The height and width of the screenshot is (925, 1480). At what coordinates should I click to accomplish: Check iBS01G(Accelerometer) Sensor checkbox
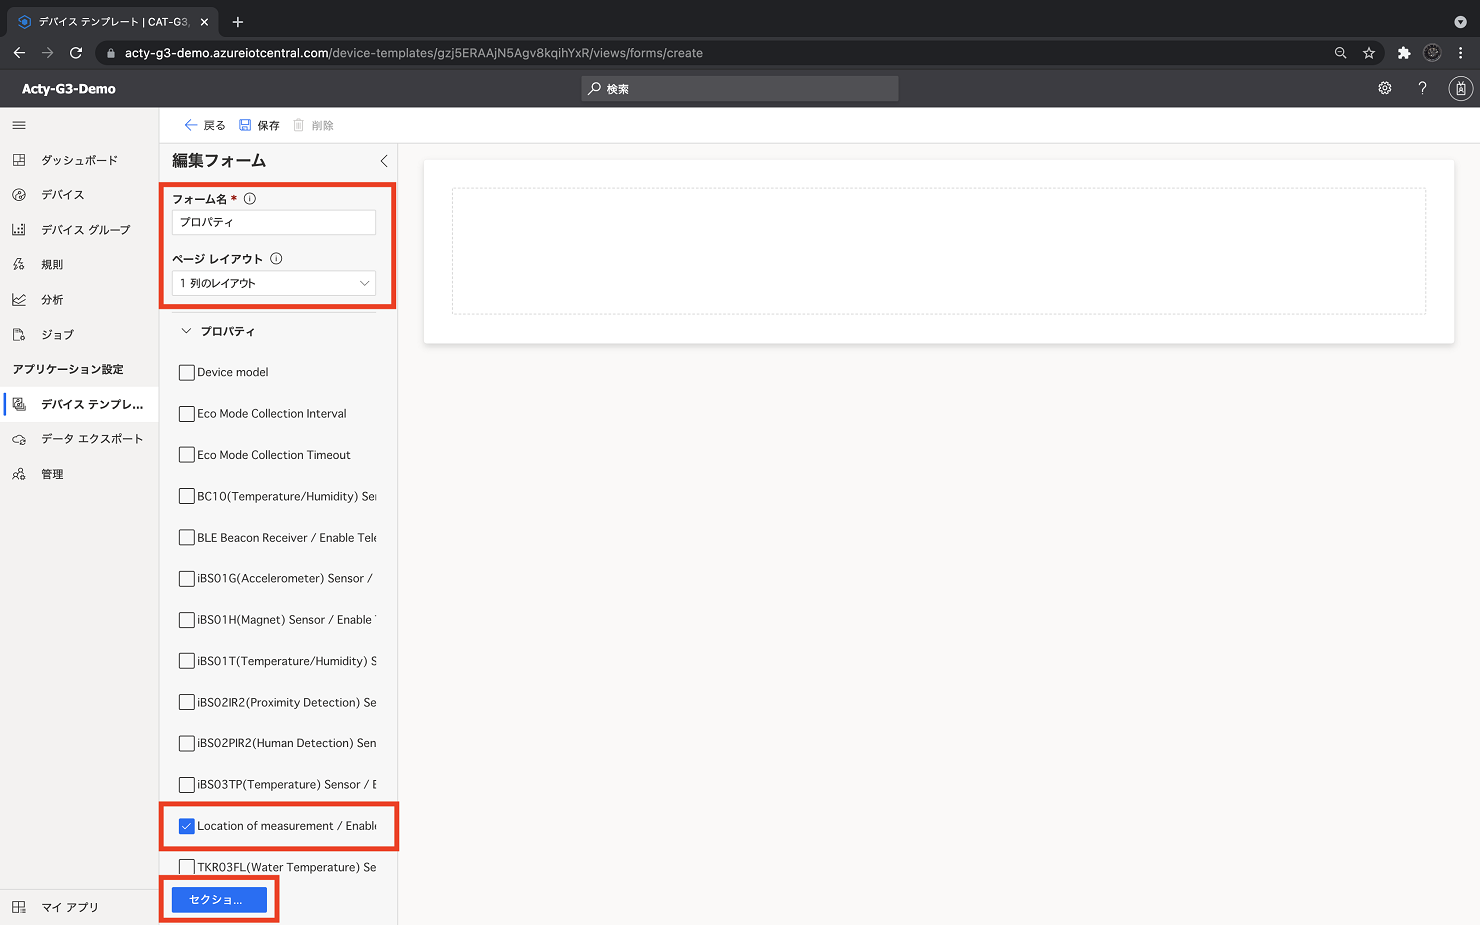[187, 579]
